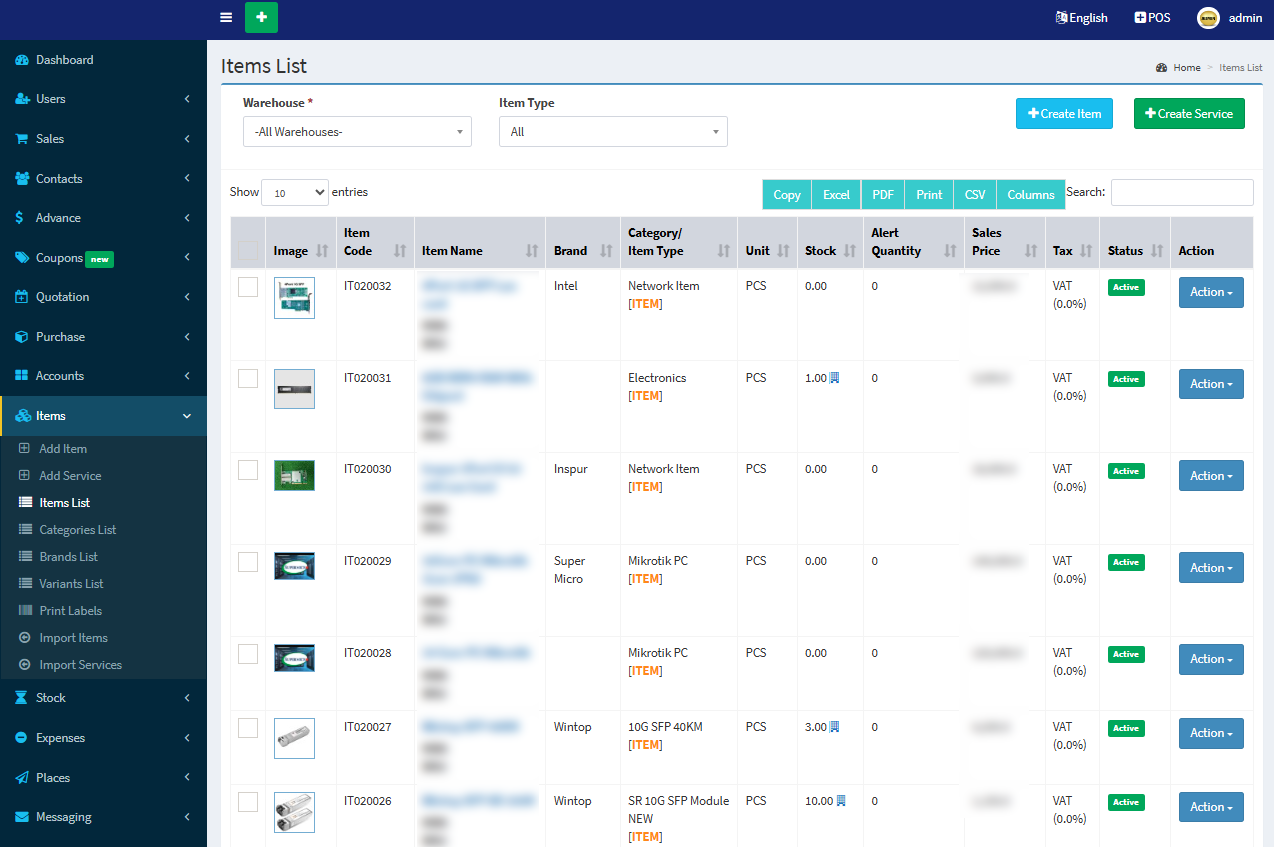Change the show entries count selector
Screen dimensions: 1274x847
(294, 193)
